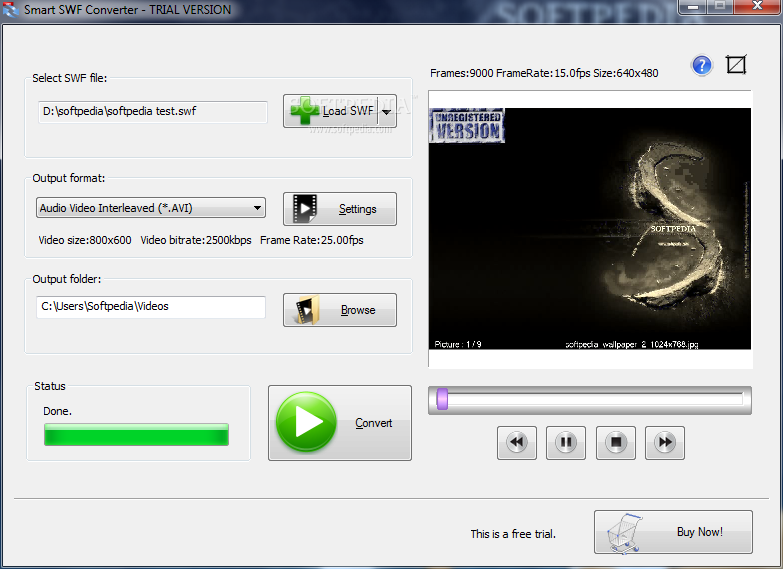This screenshot has width=783, height=569.
Task: Click the purple preview seek slider handle
Action: (442, 399)
